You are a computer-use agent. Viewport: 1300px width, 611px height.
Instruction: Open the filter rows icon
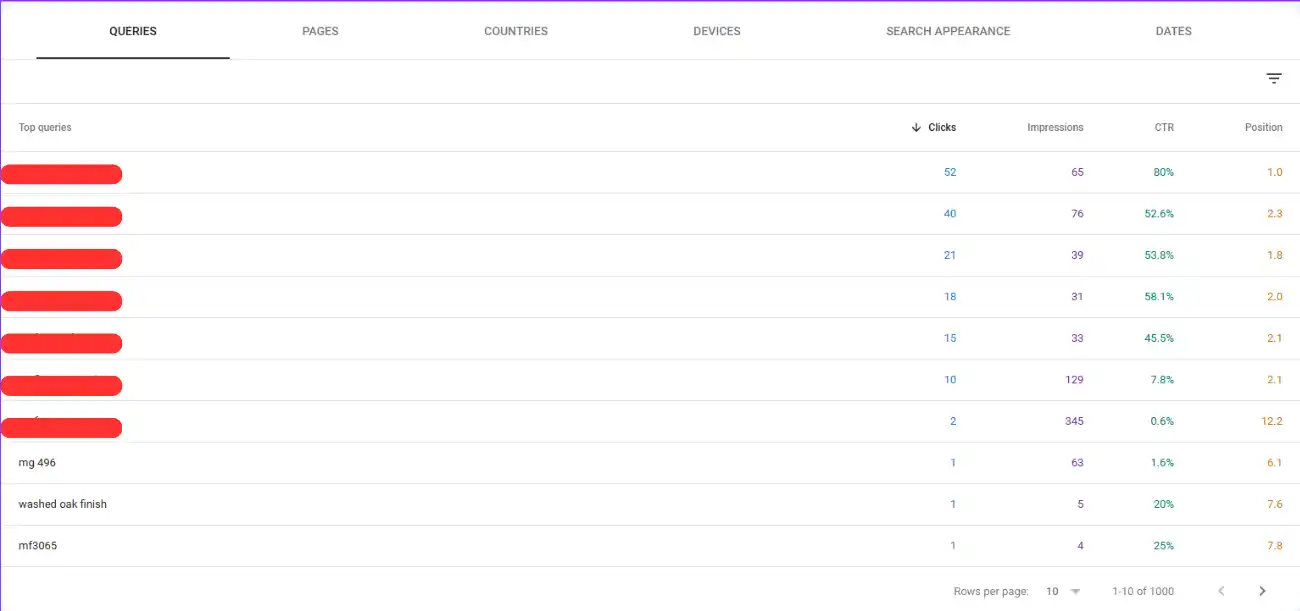coord(1273,79)
